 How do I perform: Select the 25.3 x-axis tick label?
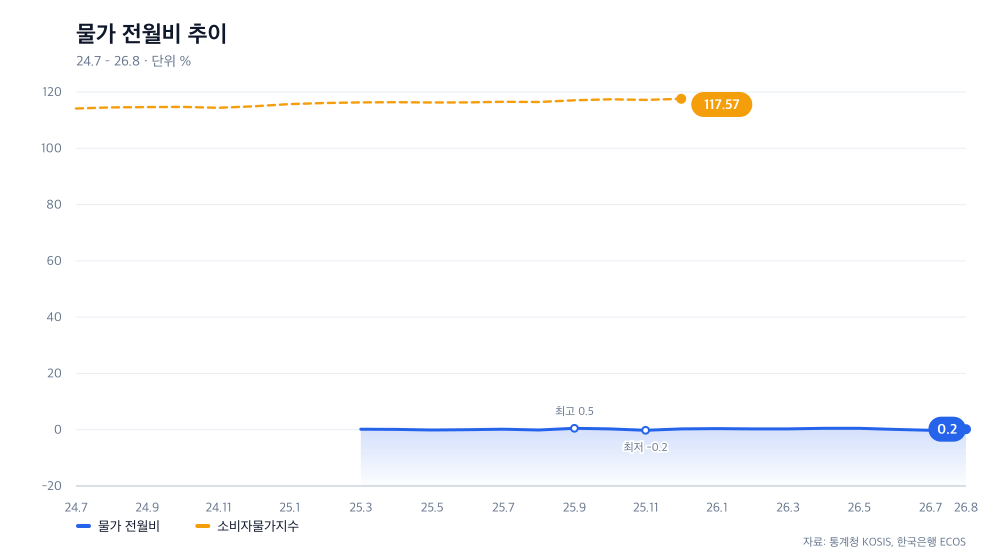pyautogui.click(x=361, y=508)
